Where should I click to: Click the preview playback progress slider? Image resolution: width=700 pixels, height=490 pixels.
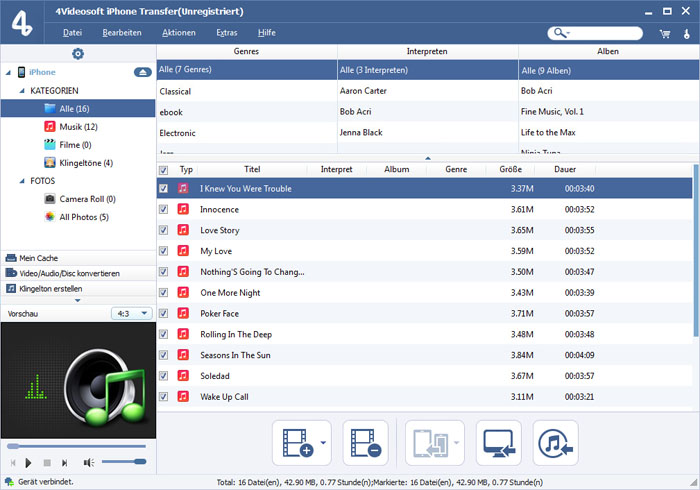pyautogui.click(x=76, y=446)
